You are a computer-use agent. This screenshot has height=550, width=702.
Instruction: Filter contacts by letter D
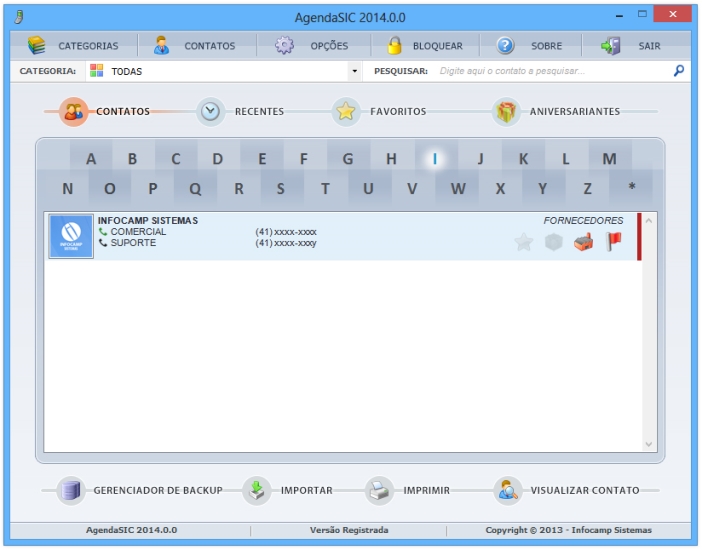click(x=218, y=159)
